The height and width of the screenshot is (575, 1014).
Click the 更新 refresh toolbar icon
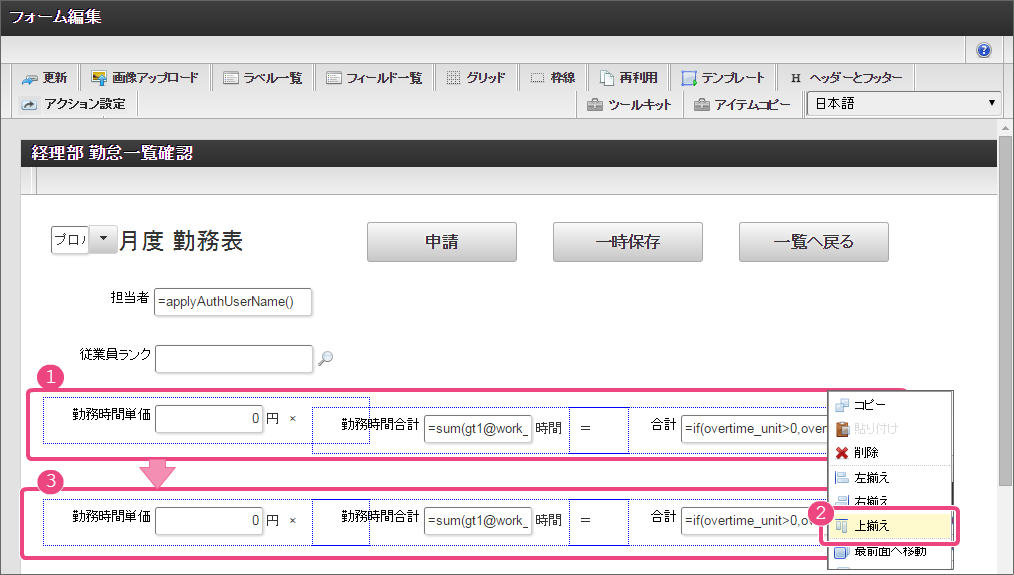(x=44, y=78)
